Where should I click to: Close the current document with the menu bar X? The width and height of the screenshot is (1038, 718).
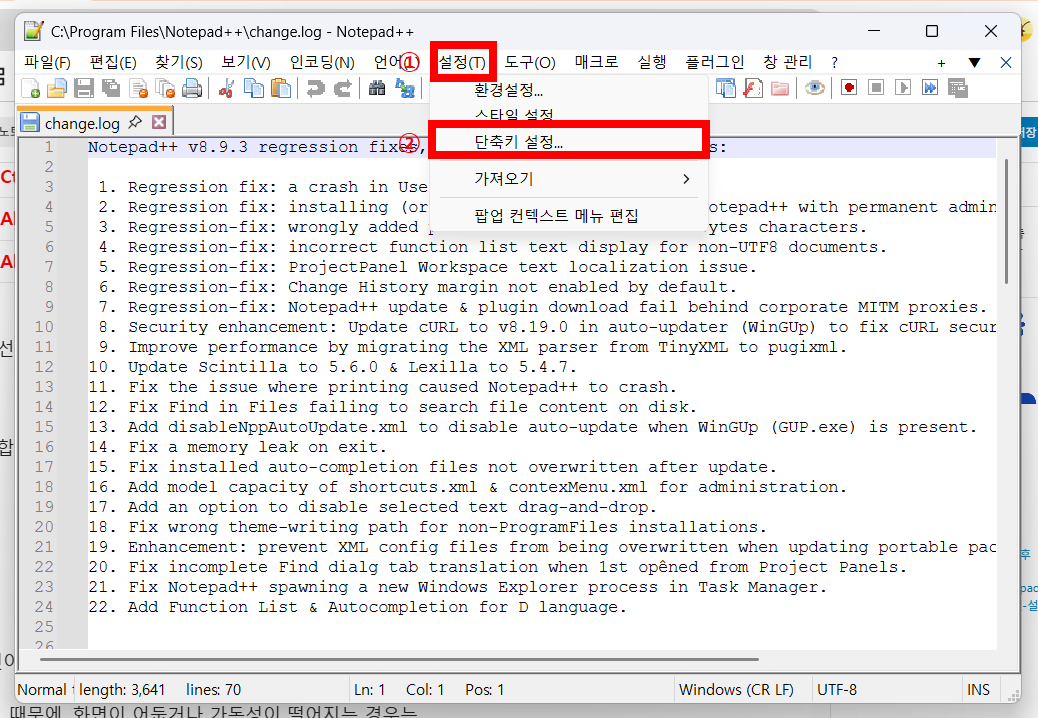click(1006, 63)
